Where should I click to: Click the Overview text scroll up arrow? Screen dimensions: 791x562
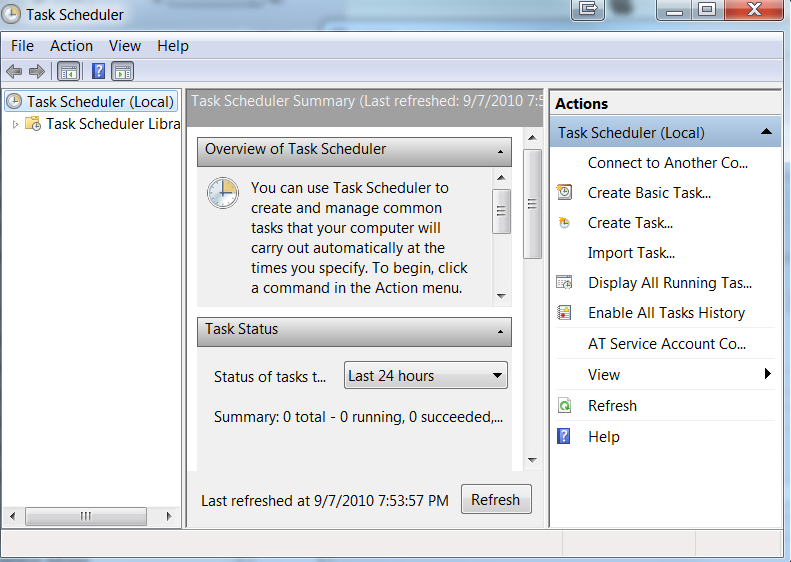point(501,178)
